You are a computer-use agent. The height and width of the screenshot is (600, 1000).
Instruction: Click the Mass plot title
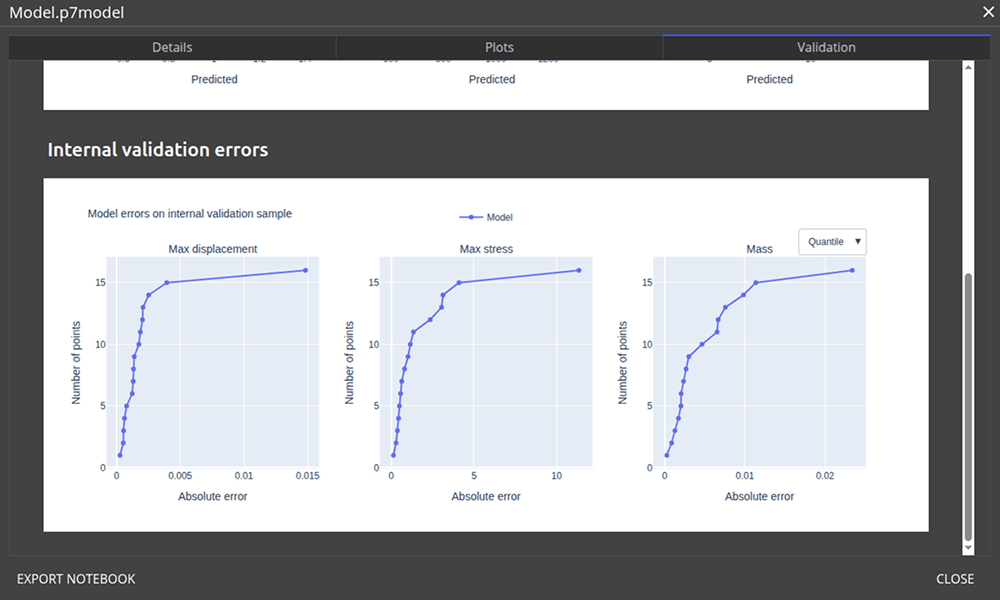[x=759, y=249]
